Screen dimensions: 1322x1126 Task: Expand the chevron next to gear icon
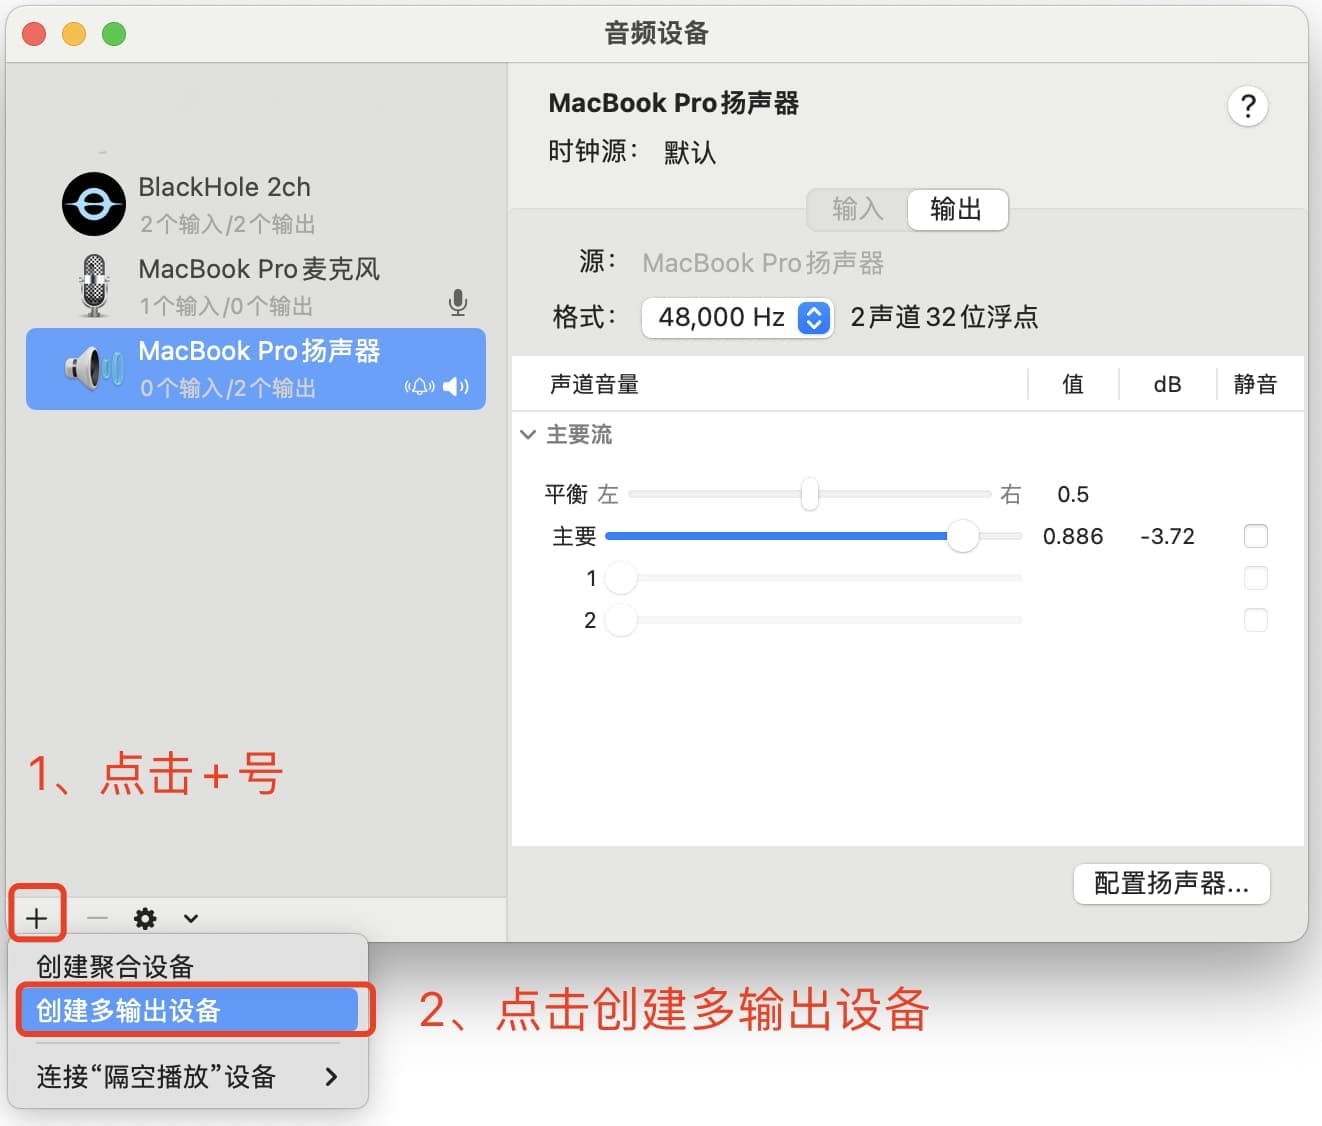click(191, 918)
